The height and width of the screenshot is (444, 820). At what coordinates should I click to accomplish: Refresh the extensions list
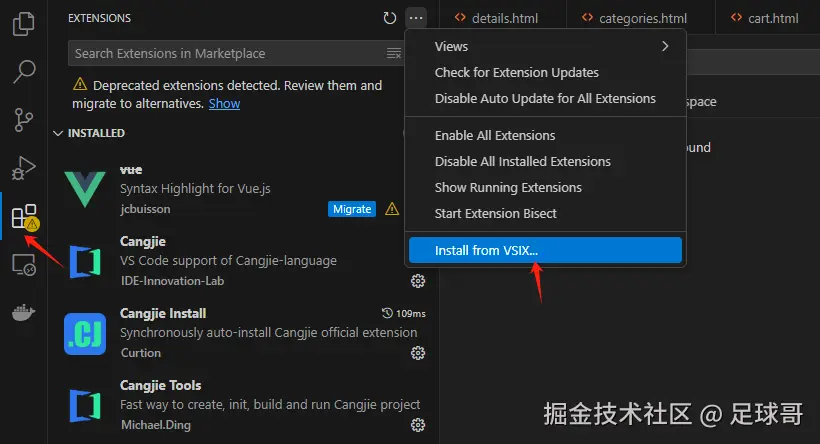click(390, 18)
